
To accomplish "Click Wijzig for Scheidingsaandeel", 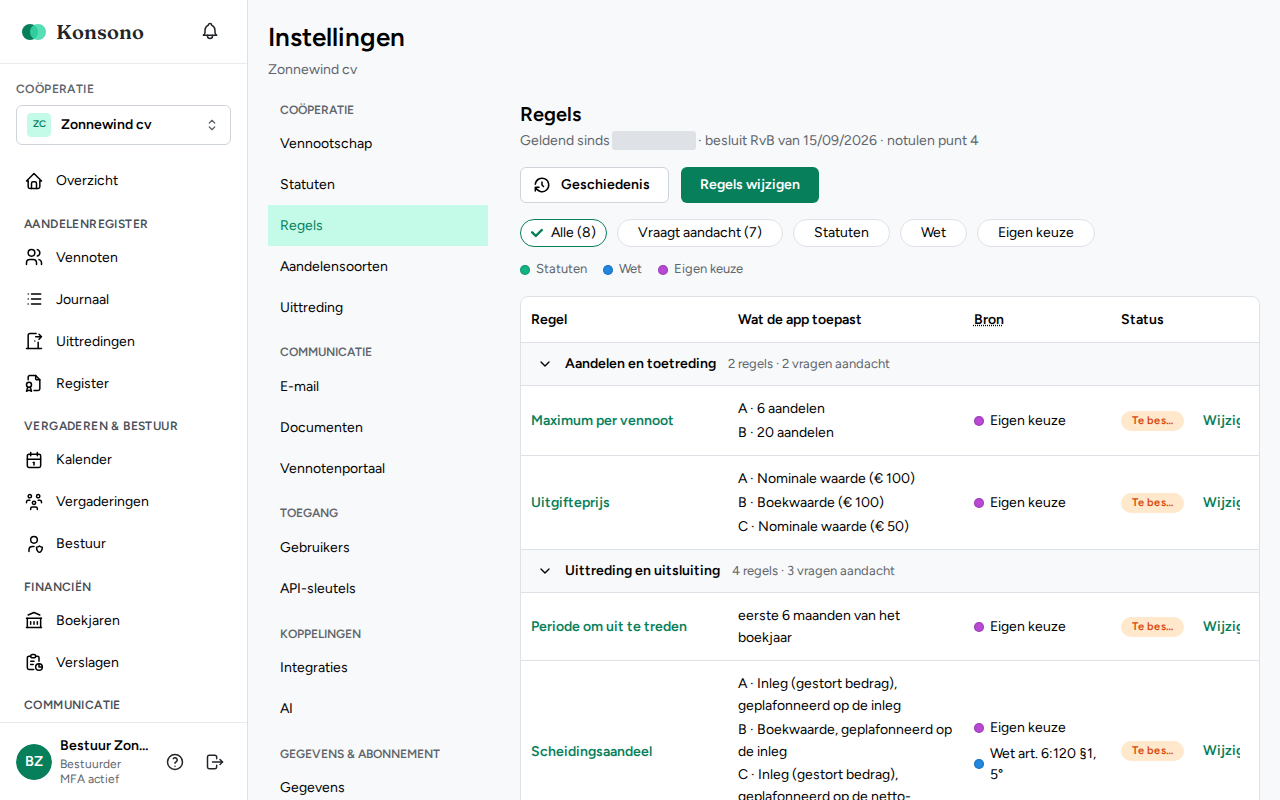I will 1221,751.
